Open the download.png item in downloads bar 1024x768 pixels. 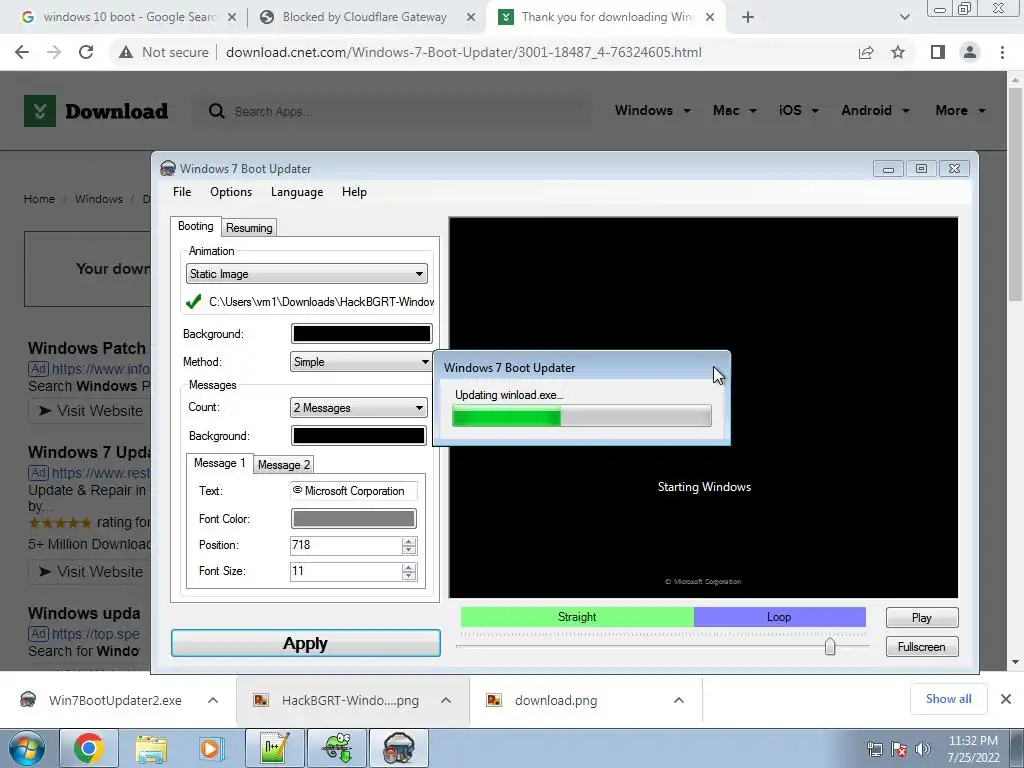tap(556, 700)
